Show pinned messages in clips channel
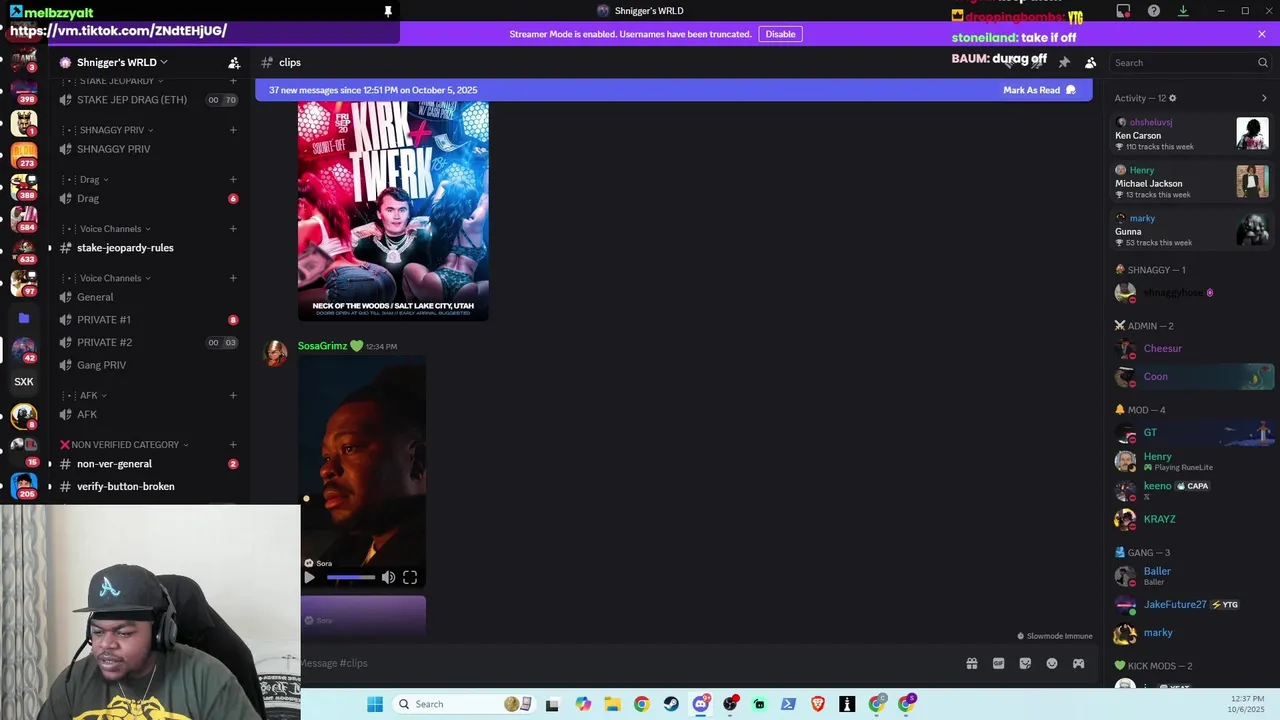 pos(1064,62)
